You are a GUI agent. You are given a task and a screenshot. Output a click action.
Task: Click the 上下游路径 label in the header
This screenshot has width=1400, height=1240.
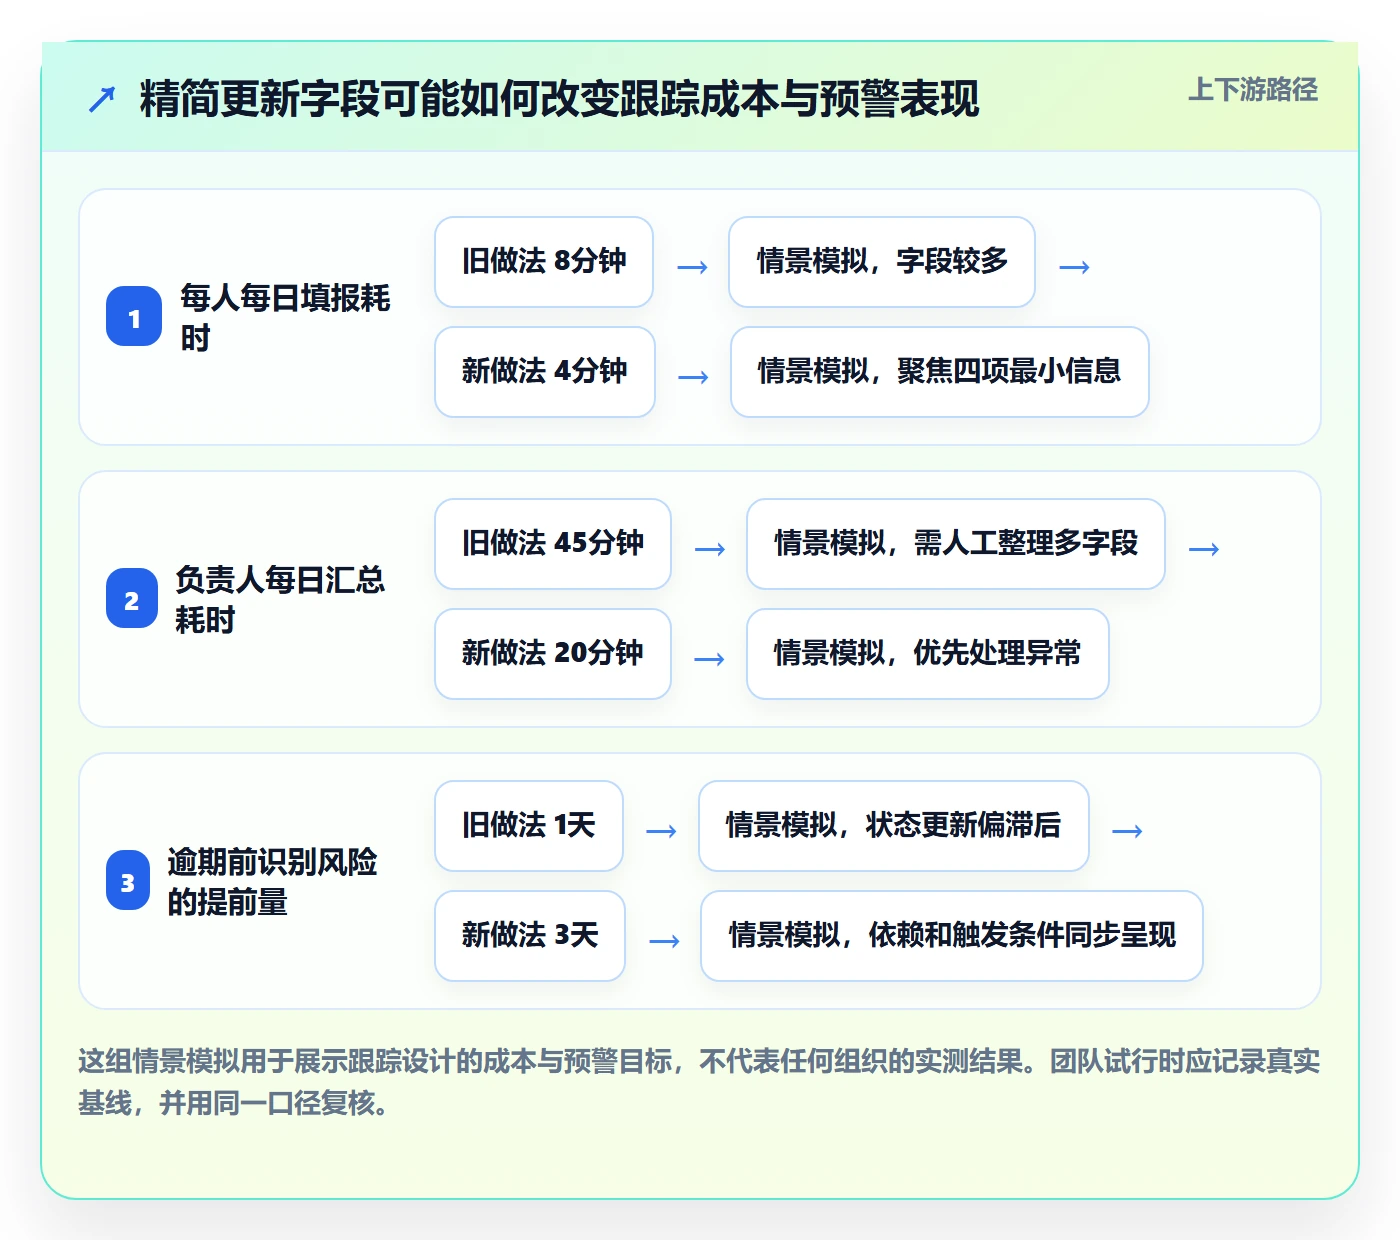[1253, 89]
